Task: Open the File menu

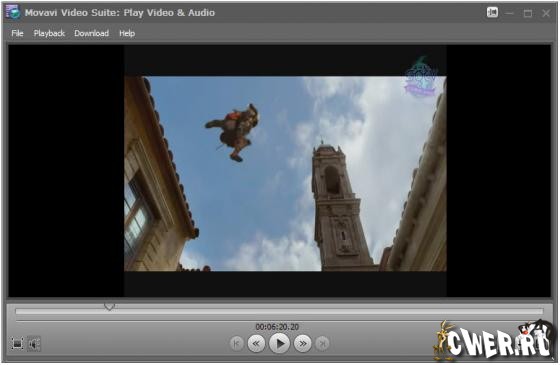Action: click(x=17, y=33)
